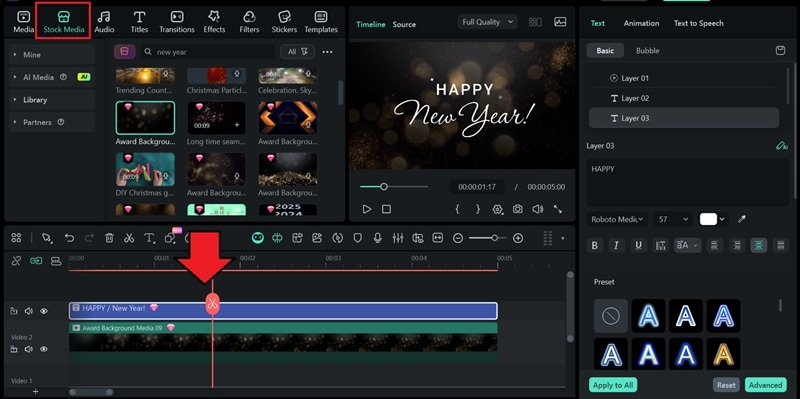Select the highlighted Award Background thumbnail
The height and width of the screenshot is (399, 800).
pyautogui.click(x=145, y=118)
